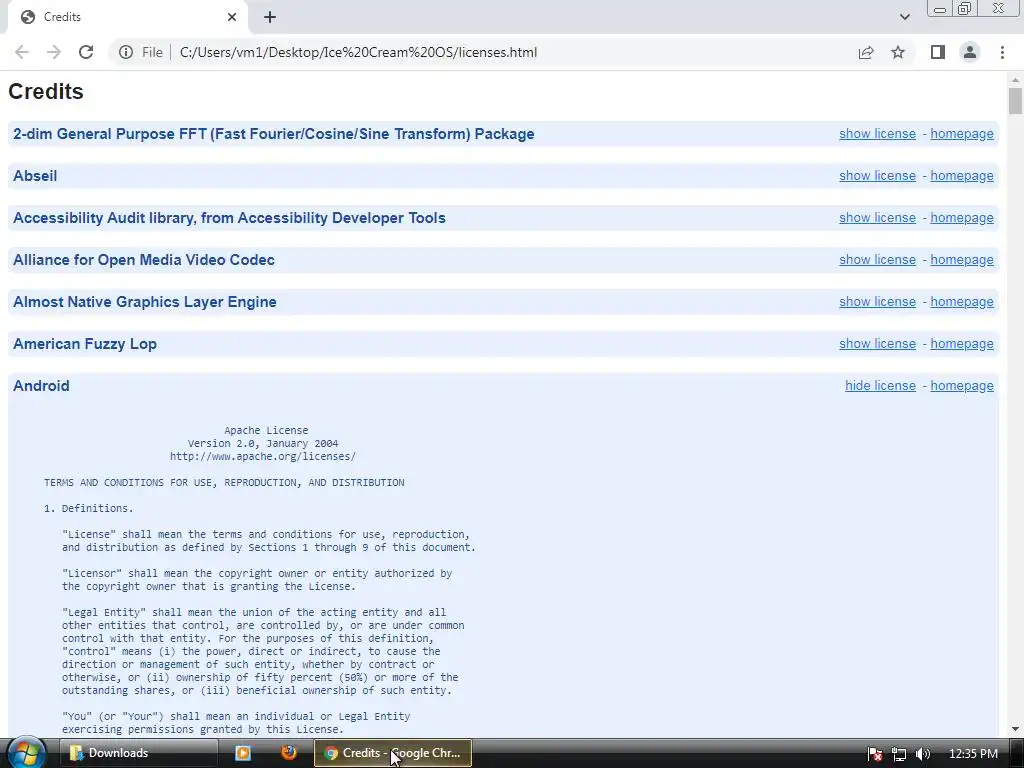Click the American Fuzzy Lop heading
This screenshot has width=1024, height=768.
(x=85, y=344)
